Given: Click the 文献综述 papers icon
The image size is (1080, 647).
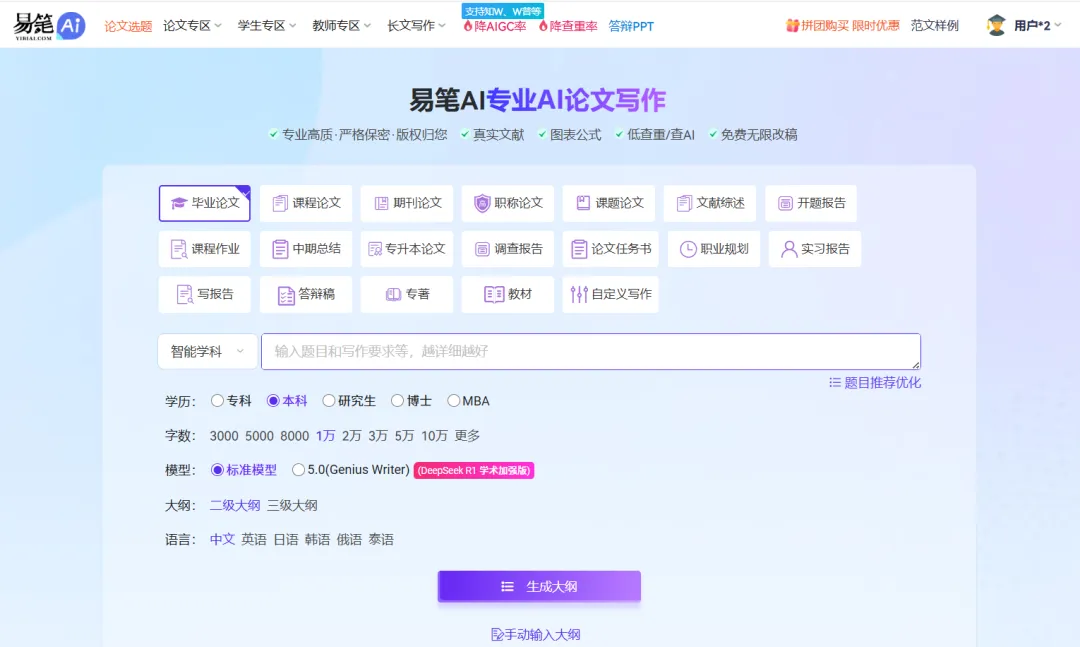Looking at the screenshot, I should (684, 203).
